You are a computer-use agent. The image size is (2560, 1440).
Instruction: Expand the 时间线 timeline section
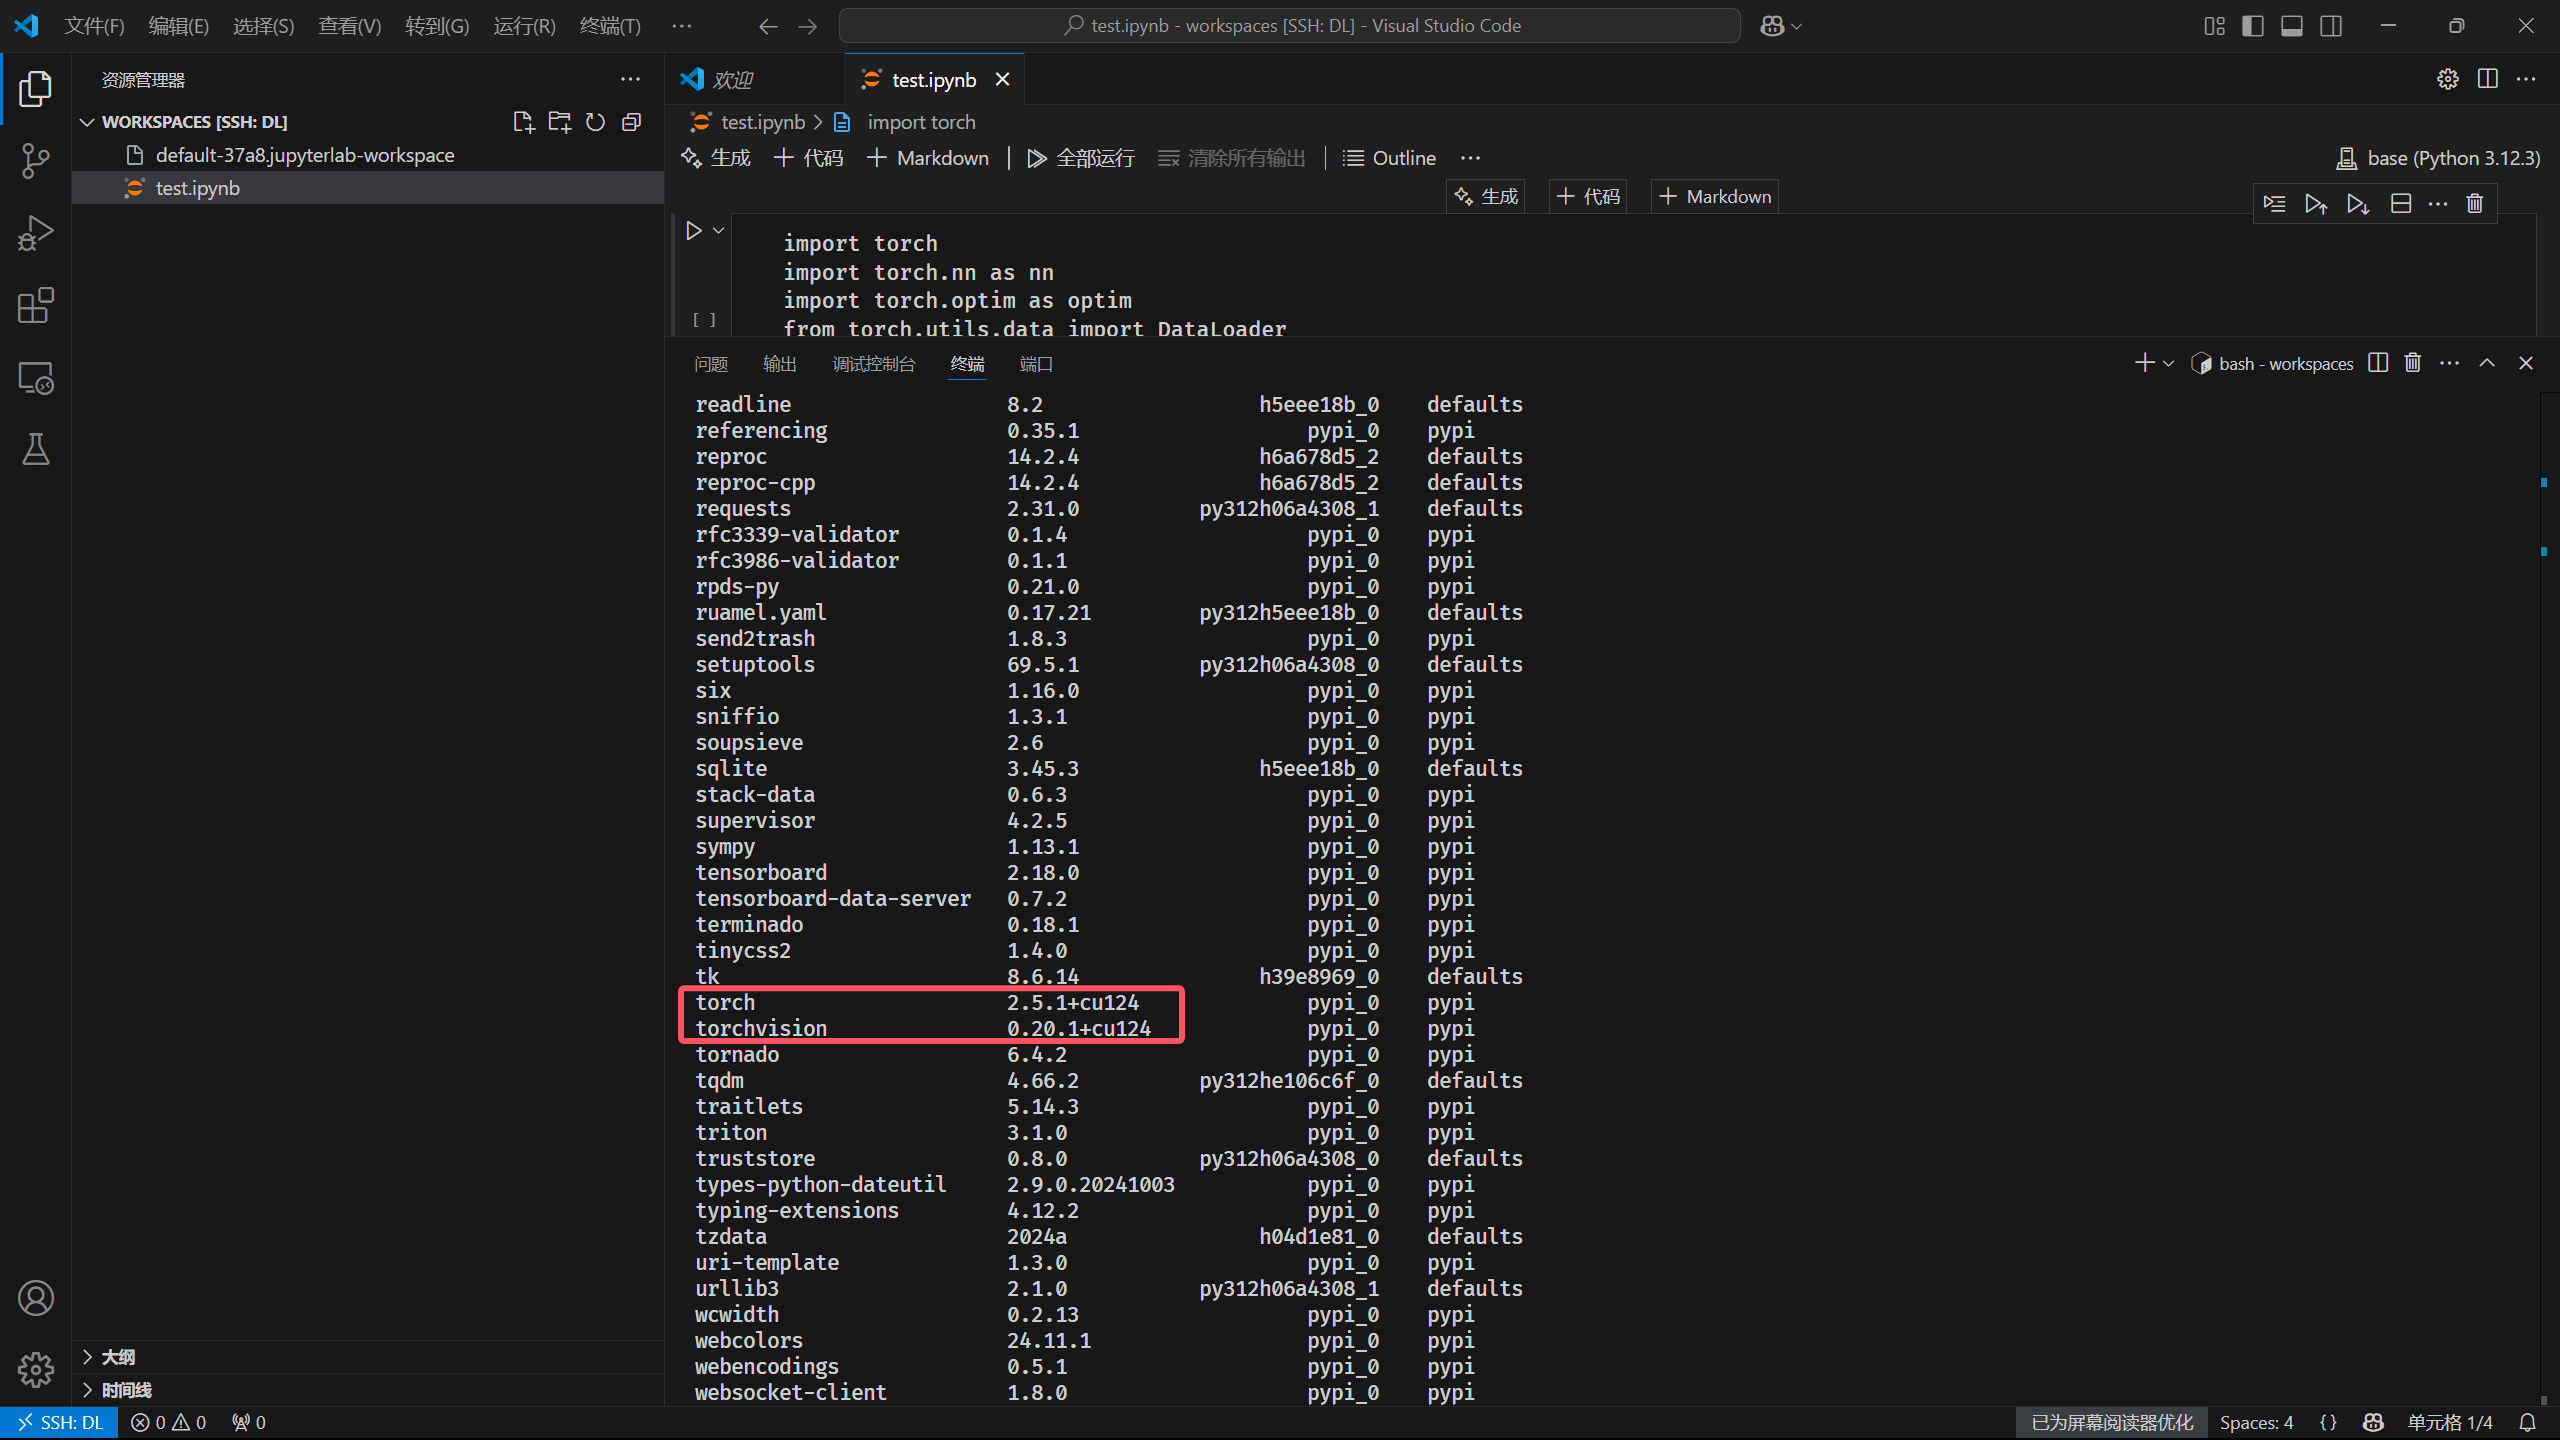point(126,1390)
